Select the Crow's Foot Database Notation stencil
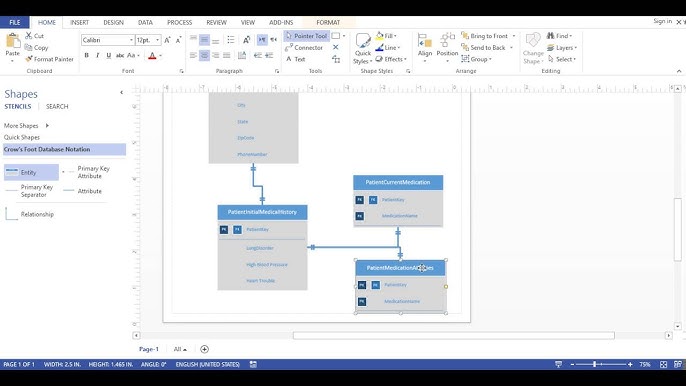Screen dimensions: 686x386 point(64,149)
